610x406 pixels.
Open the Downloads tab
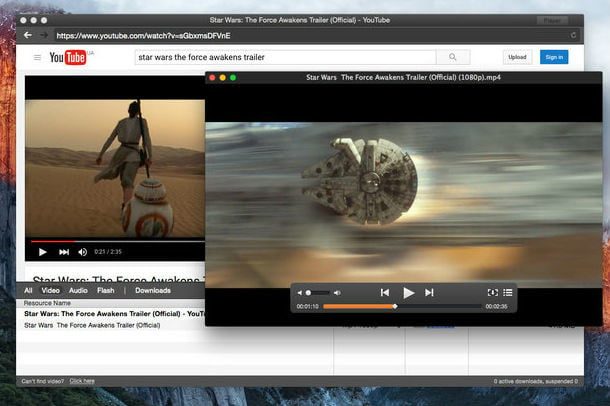153,290
